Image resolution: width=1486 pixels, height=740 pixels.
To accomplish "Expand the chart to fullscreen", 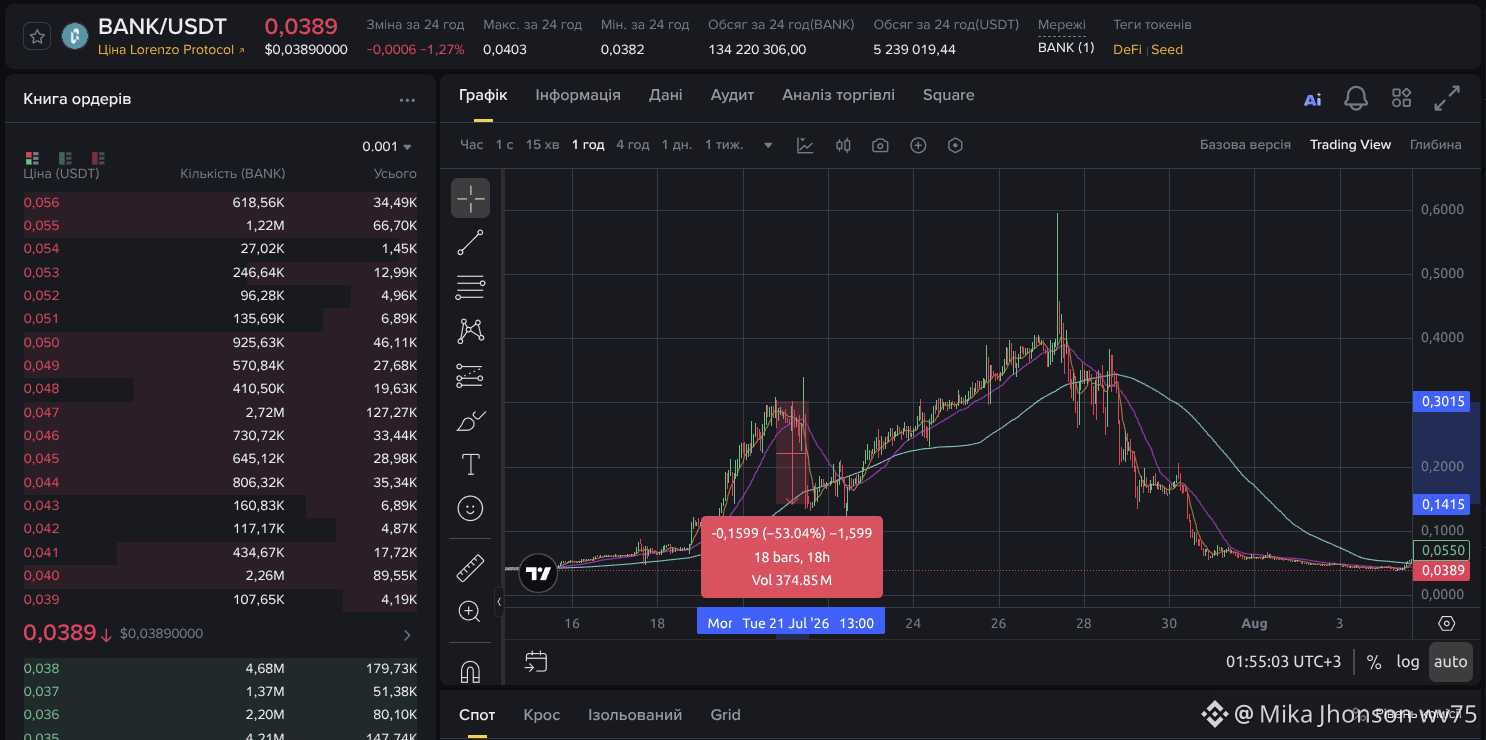I will click(x=1447, y=98).
